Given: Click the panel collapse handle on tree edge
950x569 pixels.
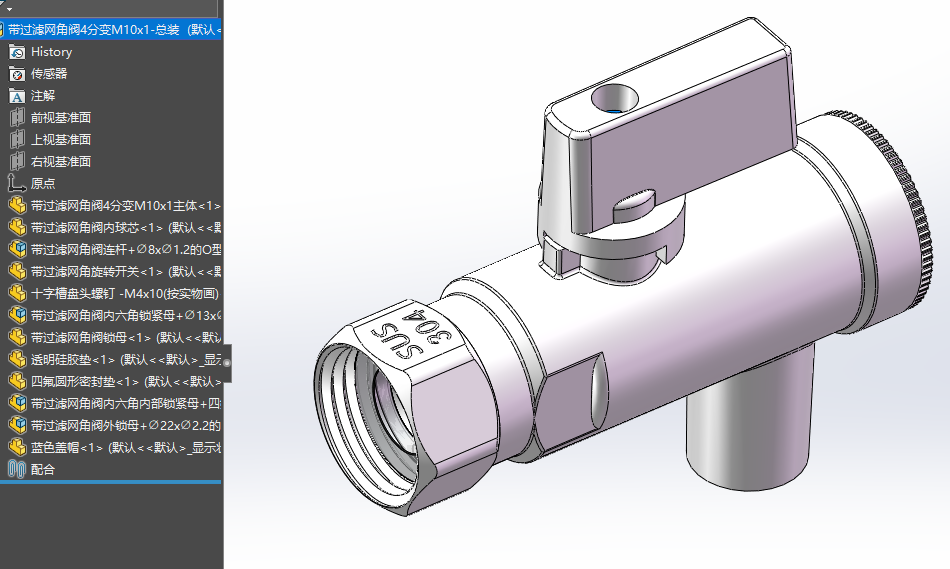Looking at the screenshot, I should point(227,364).
